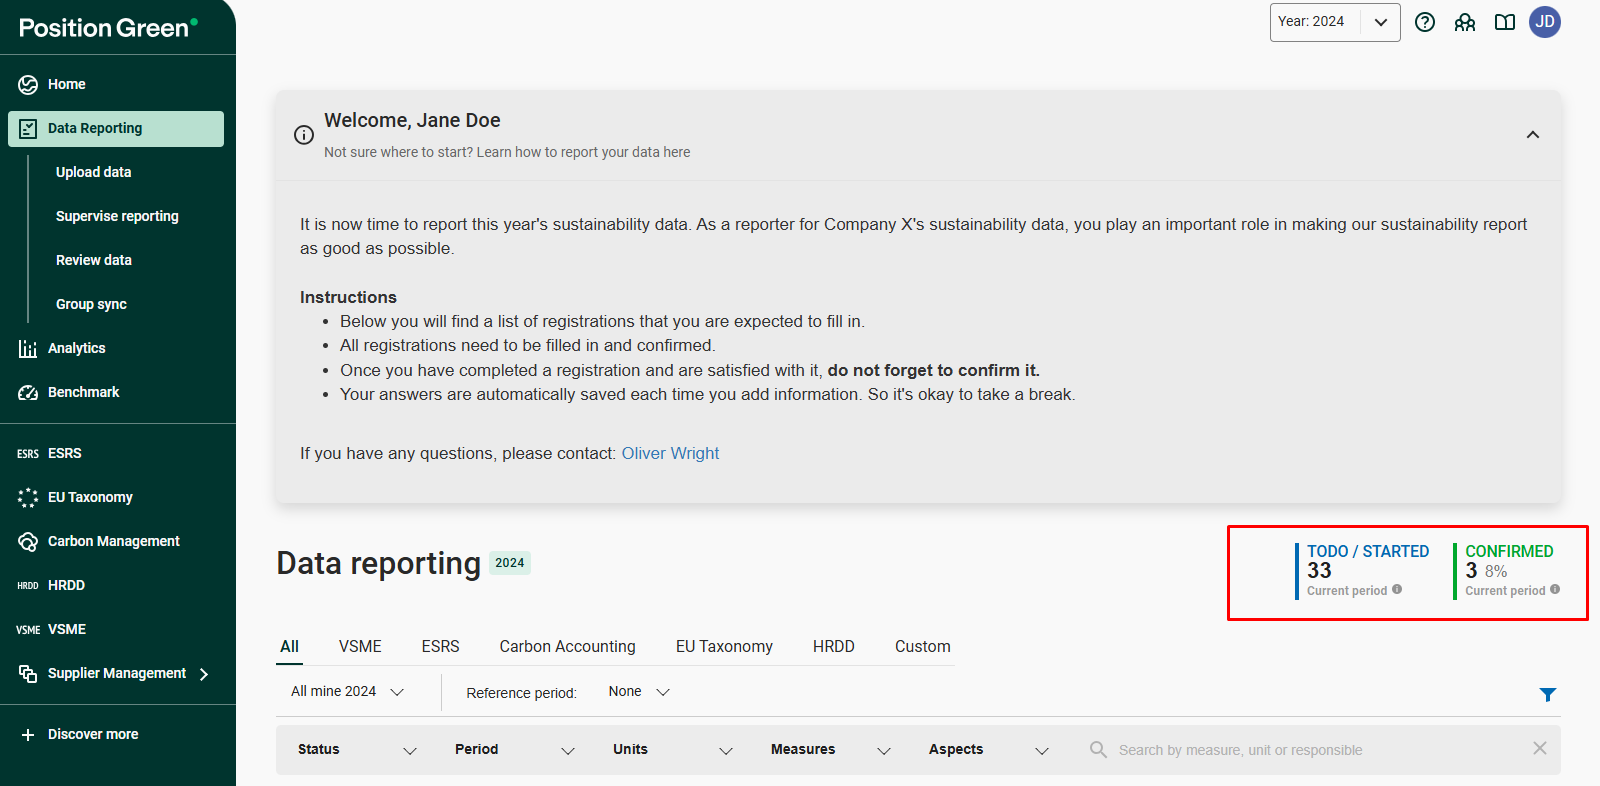Clear search with the X icon
Viewport: 1600px width, 786px height.
(1540, 748)
